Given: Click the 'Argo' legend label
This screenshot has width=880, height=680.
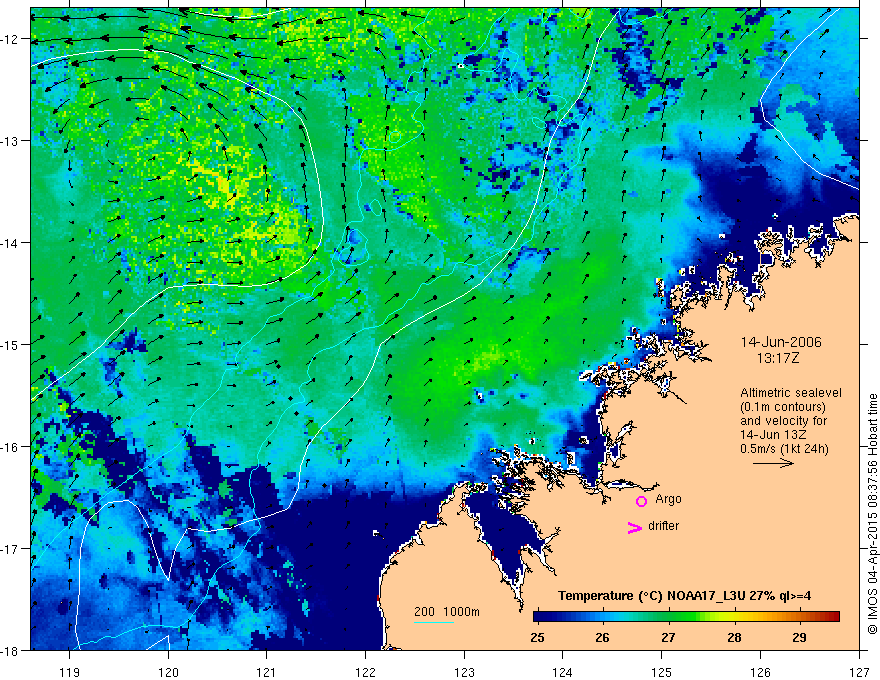Looking at the screenshot, I should 668,499.
